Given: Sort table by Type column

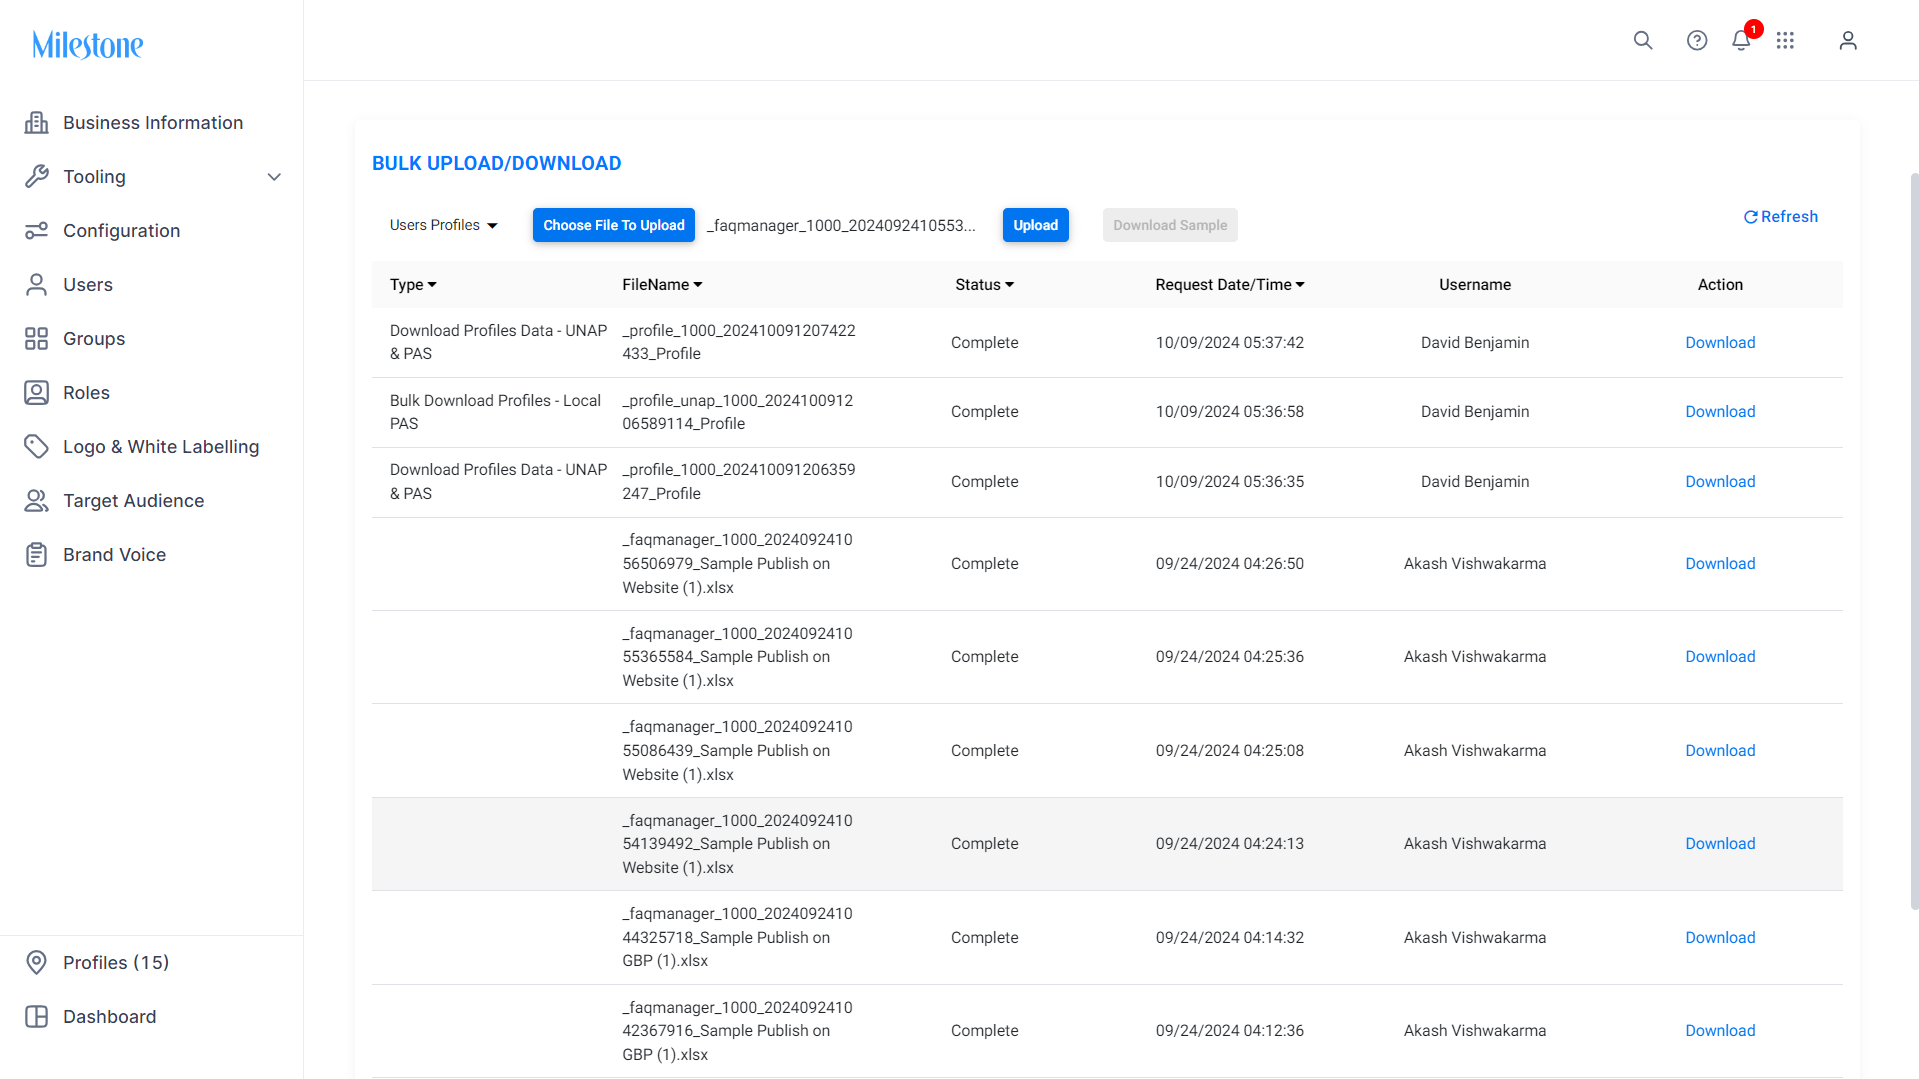Looking at the screenshot, I should click(x=413, y=285).
